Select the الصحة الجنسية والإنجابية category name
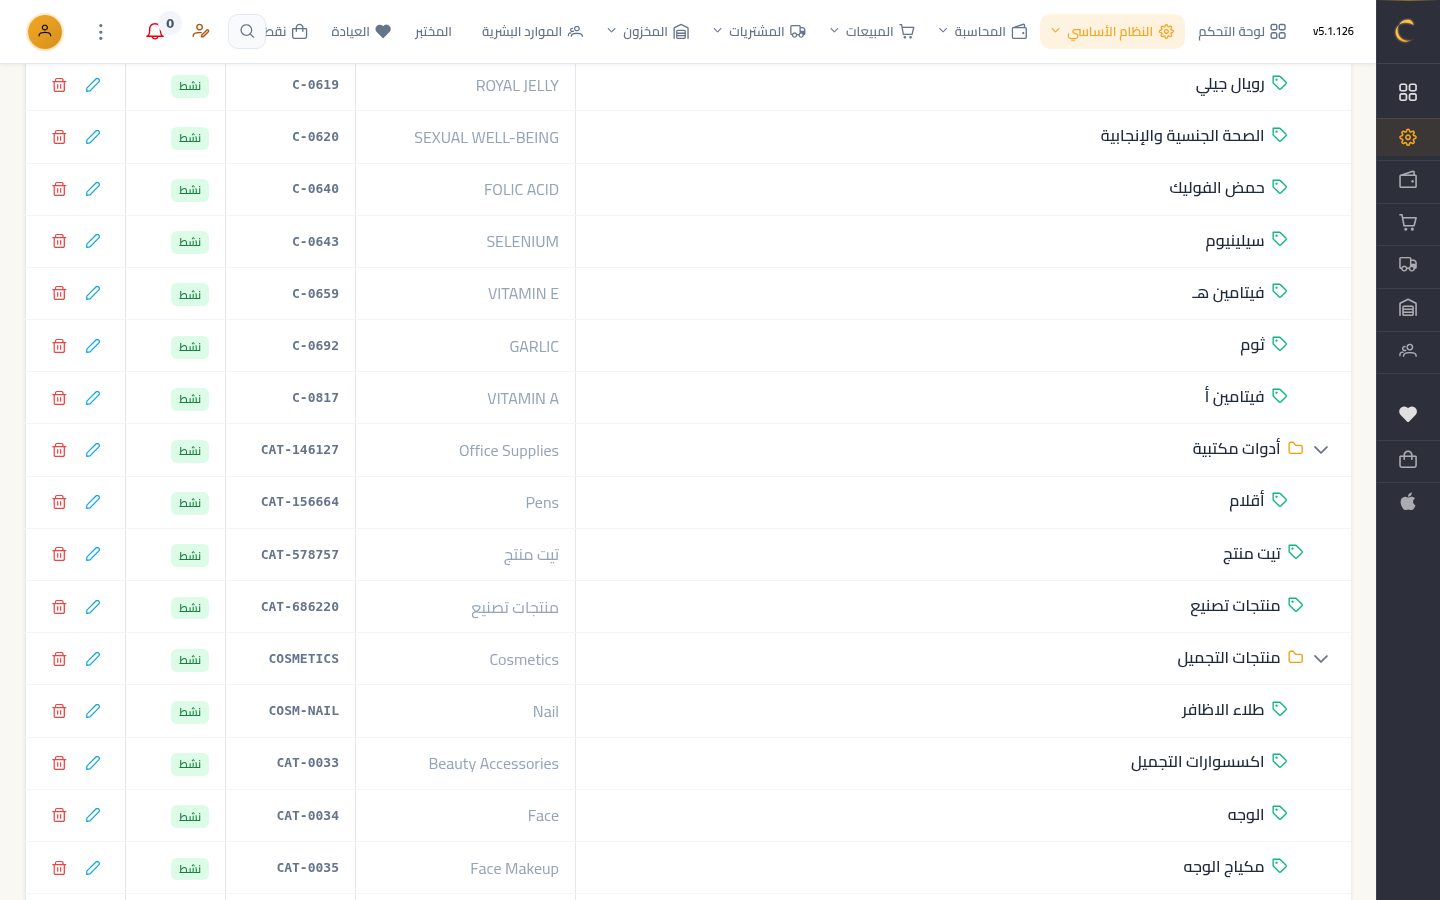 pos(1182,136)
